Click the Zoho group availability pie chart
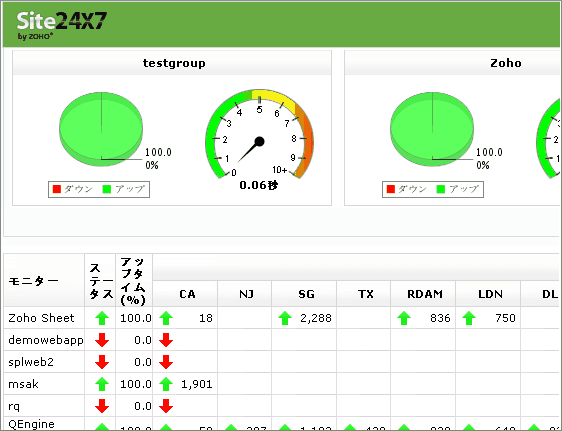The height and width of the screenshot is (431, 562). 432,129
